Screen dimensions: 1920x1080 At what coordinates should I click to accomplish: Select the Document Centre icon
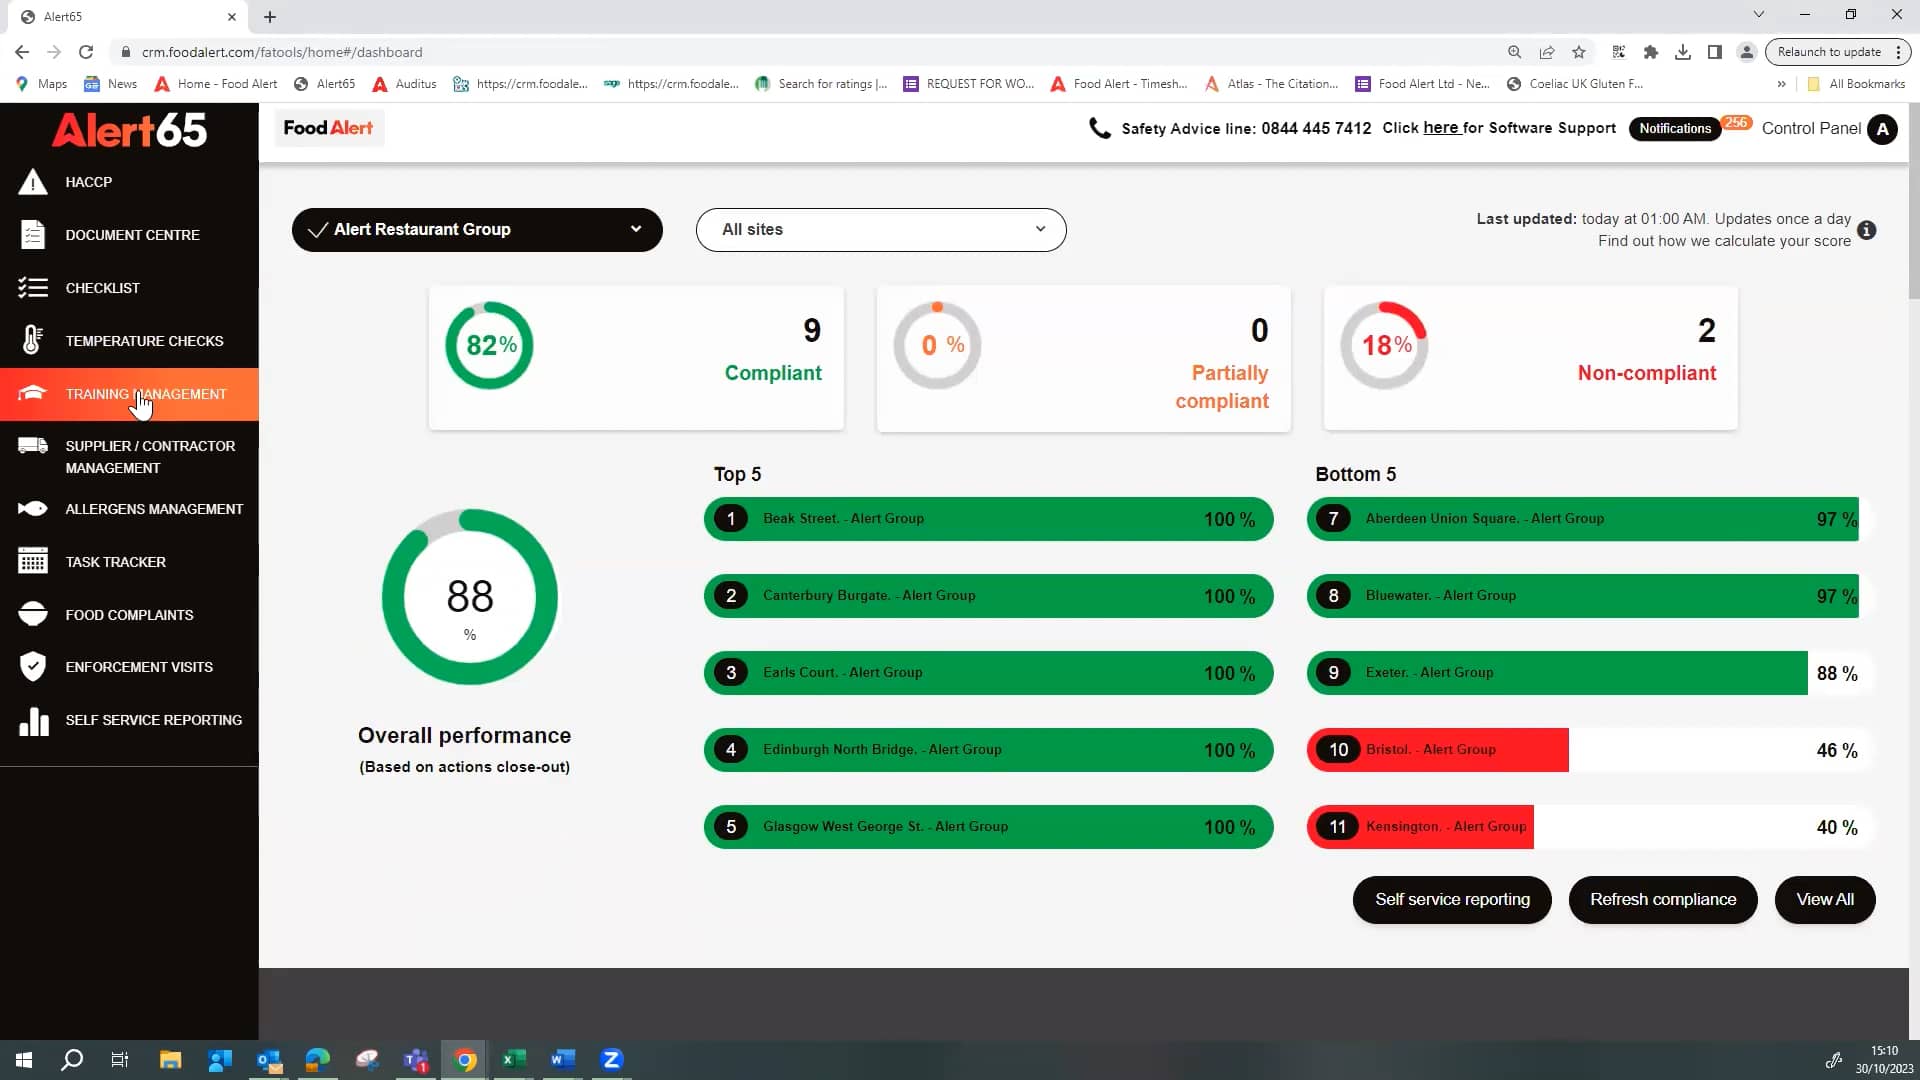pyautogui.click(x=33, y=234)
